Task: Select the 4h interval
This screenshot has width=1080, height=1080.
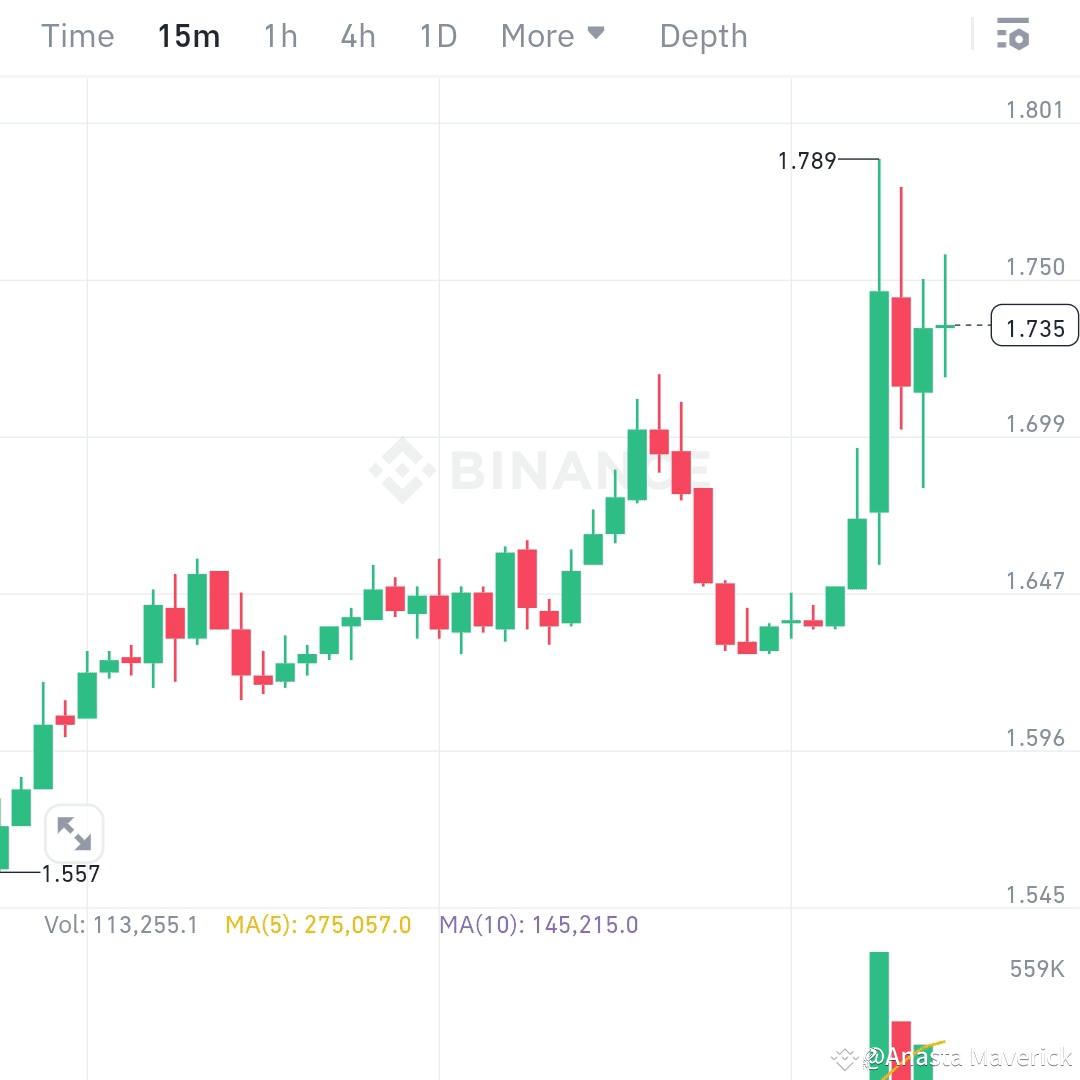Action: point(357,35)
